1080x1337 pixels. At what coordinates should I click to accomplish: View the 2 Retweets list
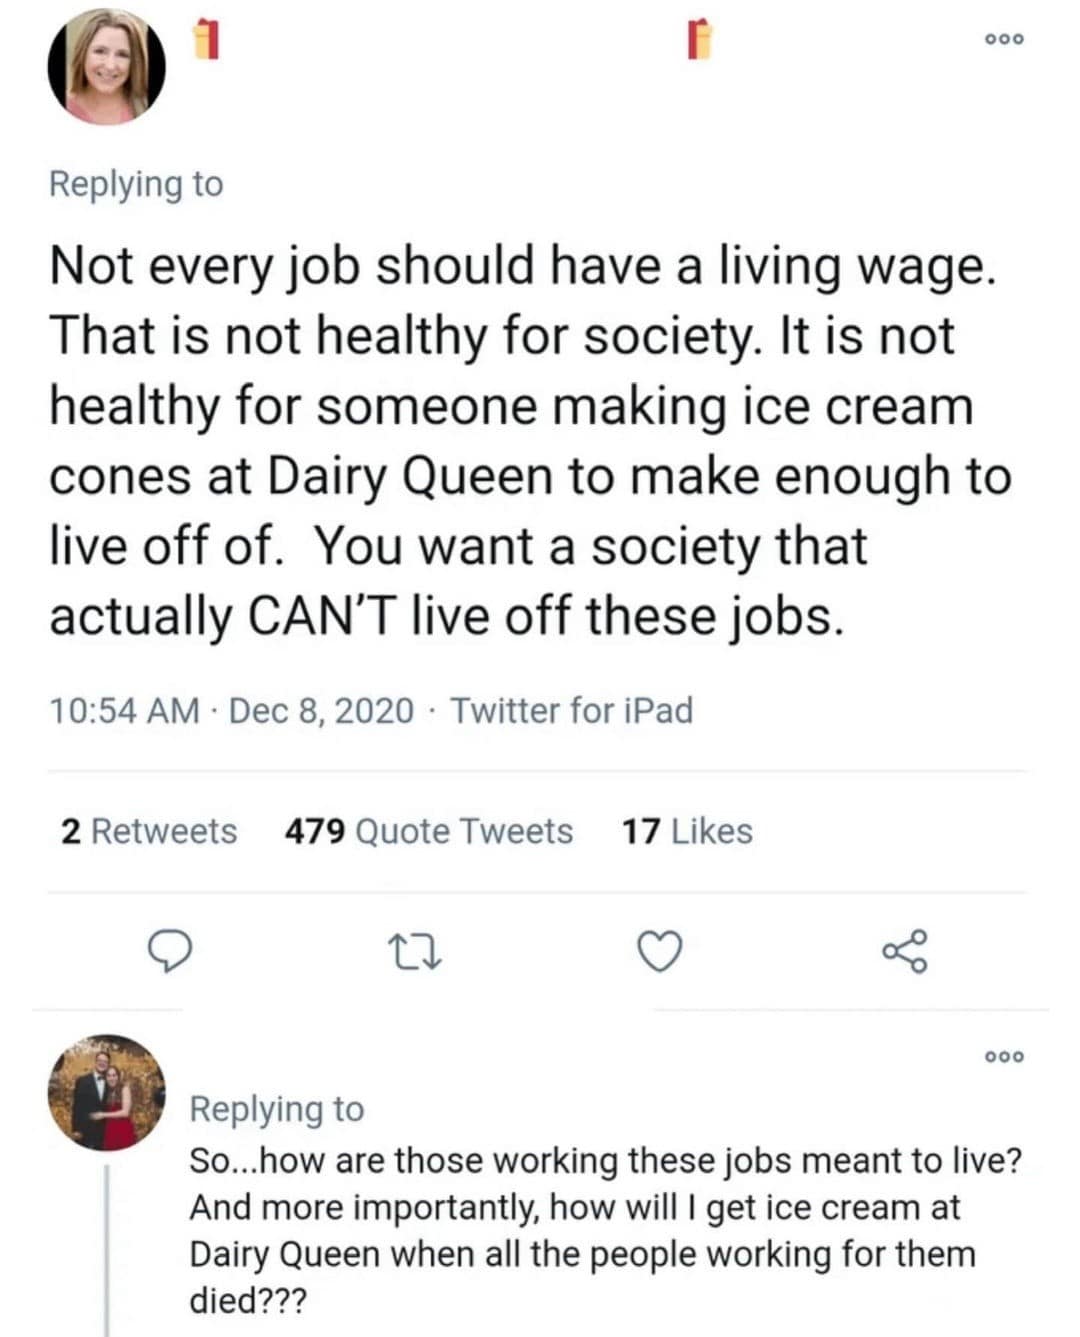tap(149, 831)
